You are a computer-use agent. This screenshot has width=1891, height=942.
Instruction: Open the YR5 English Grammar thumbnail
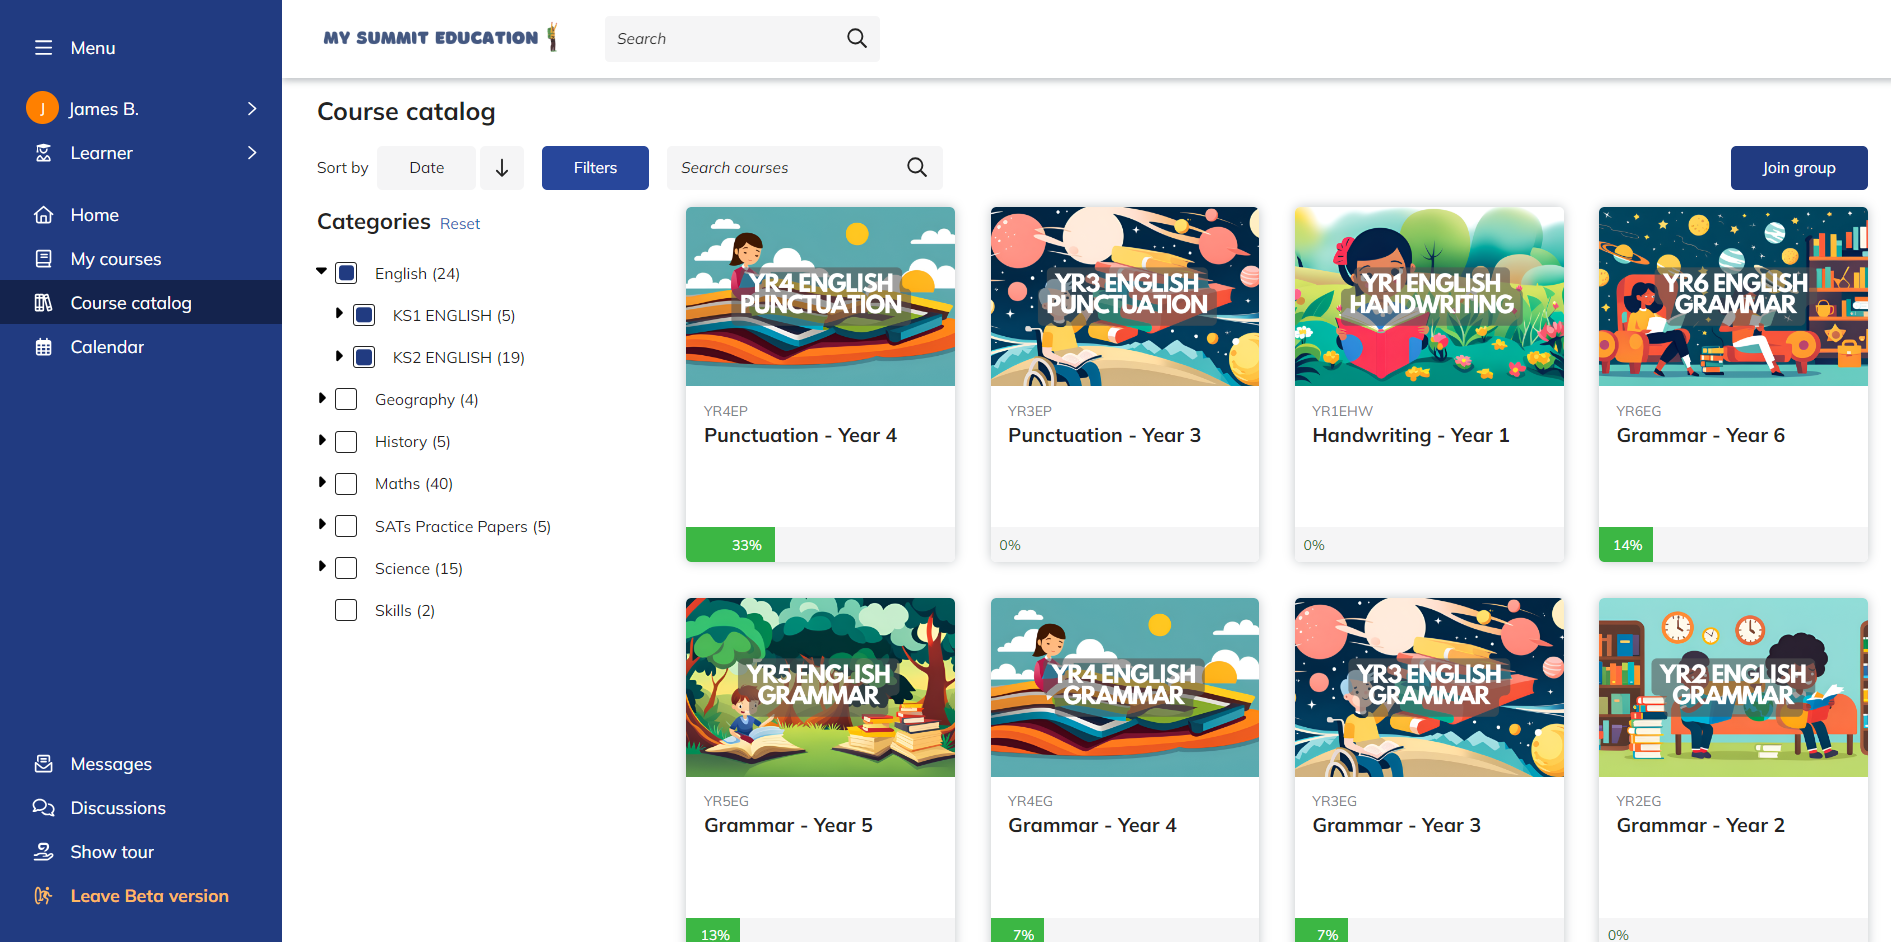pyautogui.click(x=820, y=687)
